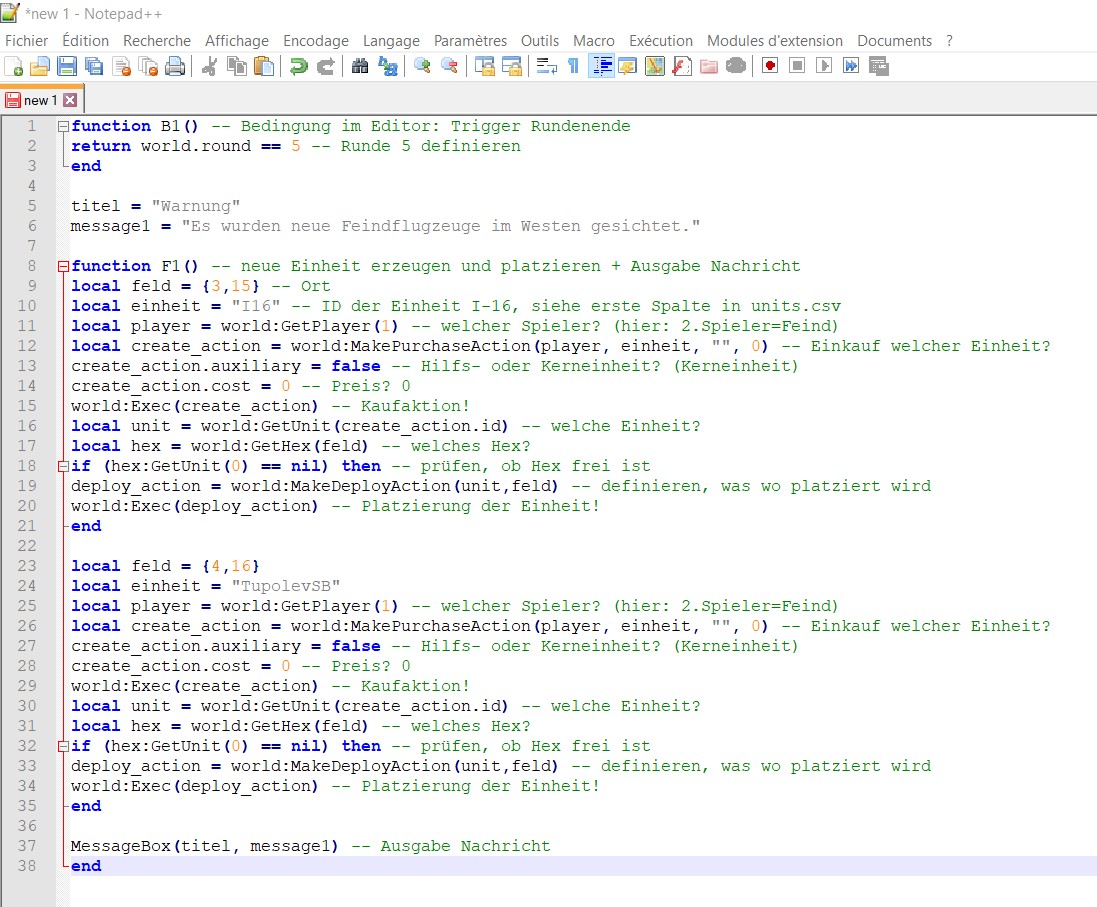Click run macro multiple times icon
The image size is (1097, 907).
coord(851,66)
